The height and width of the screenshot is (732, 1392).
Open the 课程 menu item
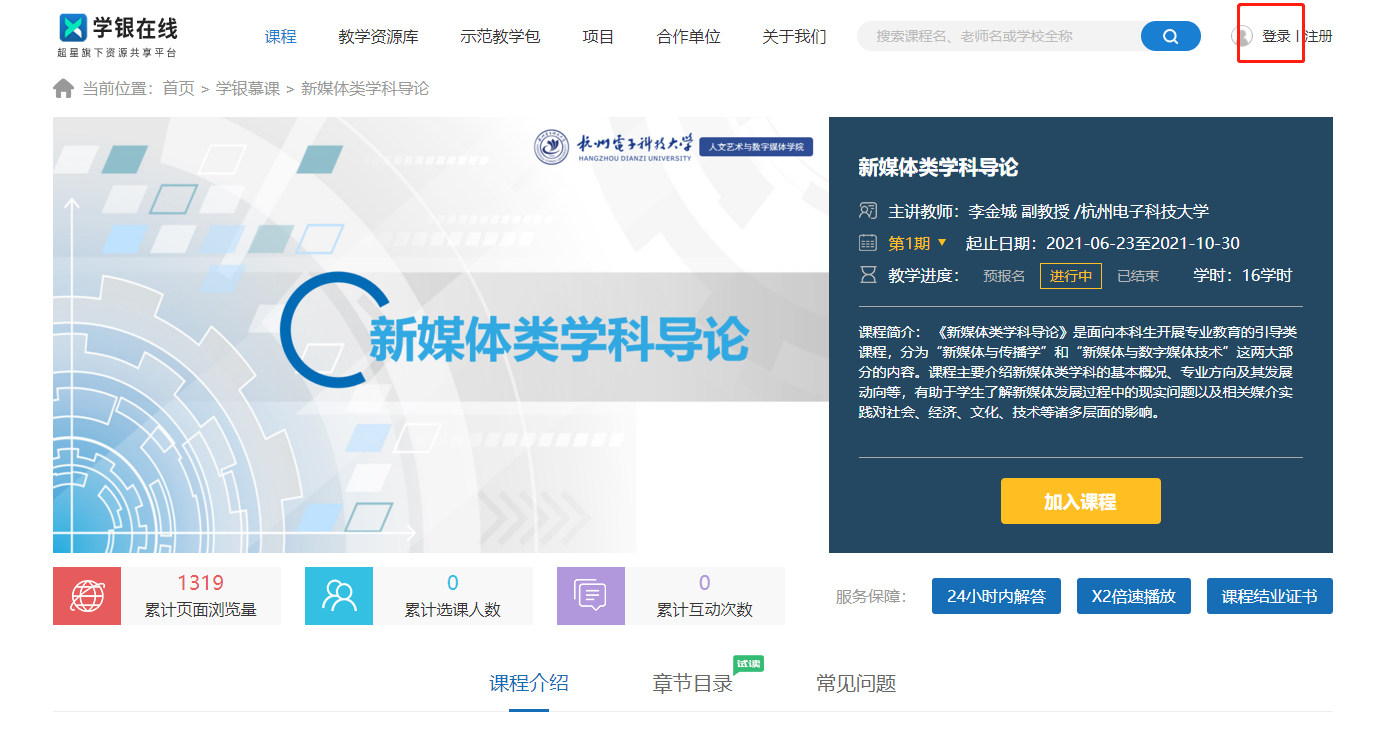280,37
